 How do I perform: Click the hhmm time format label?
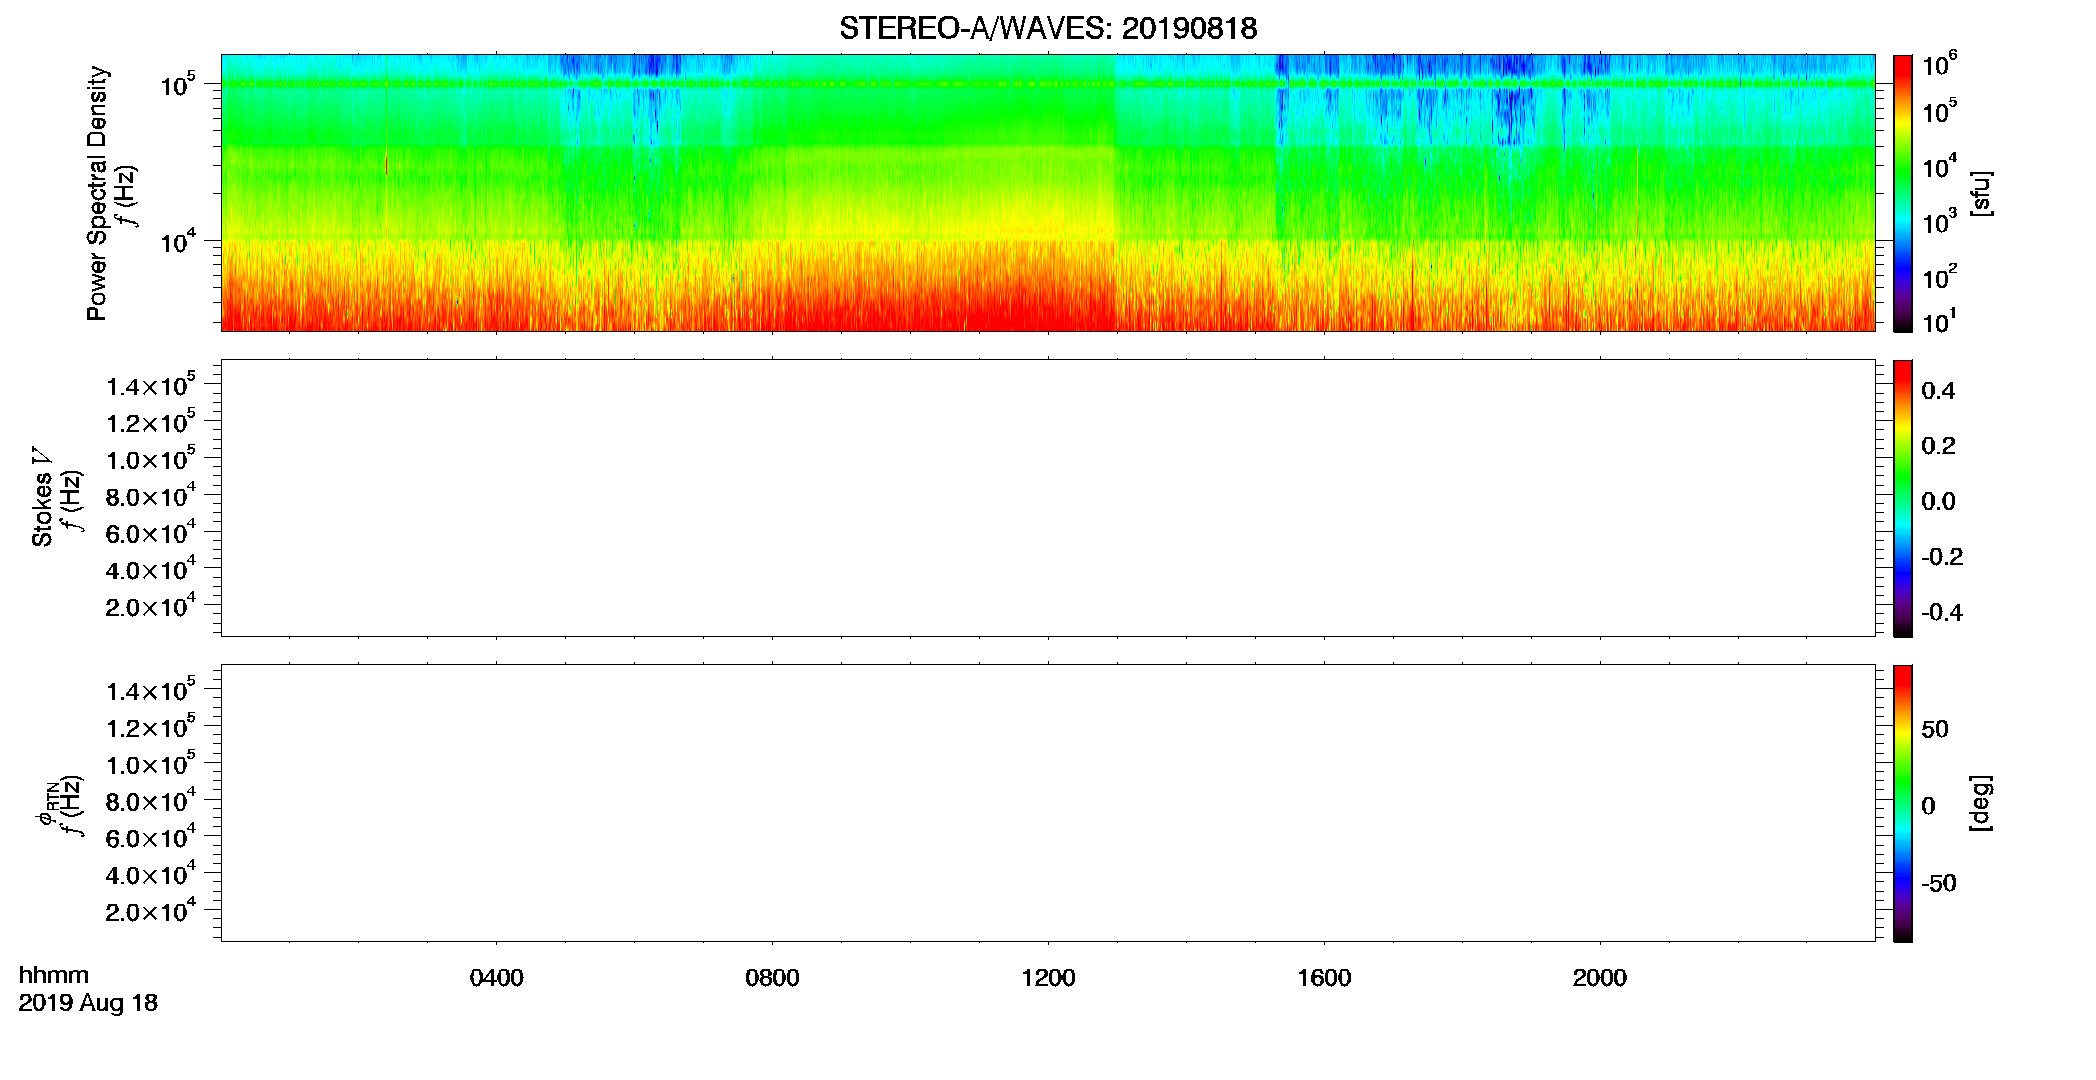54,975
